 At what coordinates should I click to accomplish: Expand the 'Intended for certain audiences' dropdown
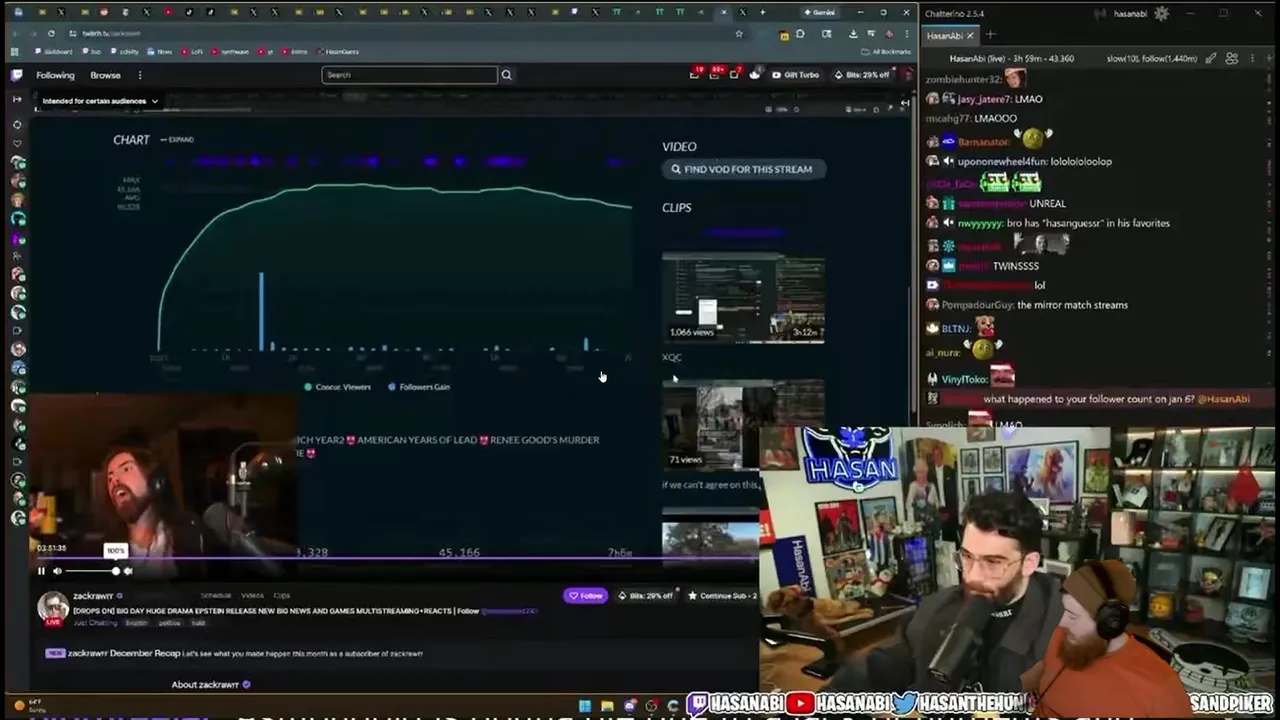pyautogui.click(x=100, y=101)
